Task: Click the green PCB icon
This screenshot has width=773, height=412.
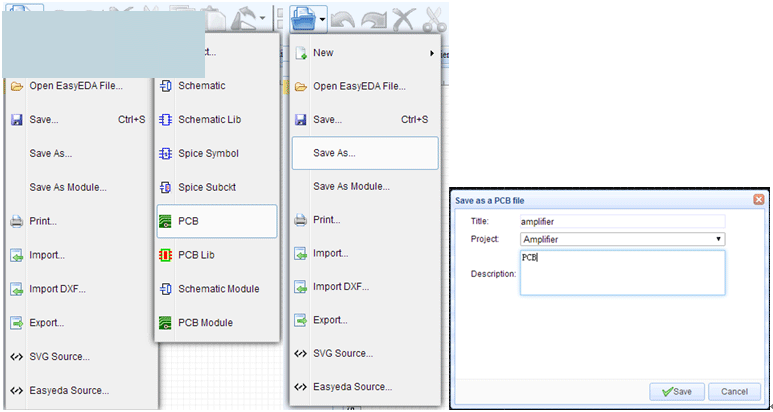Action: (166, 222)
